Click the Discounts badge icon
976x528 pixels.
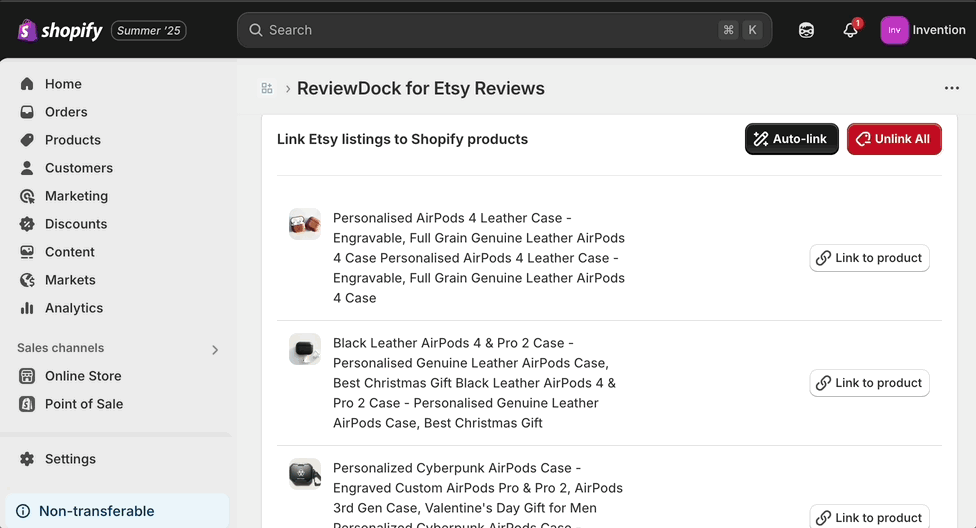point(27,224)
